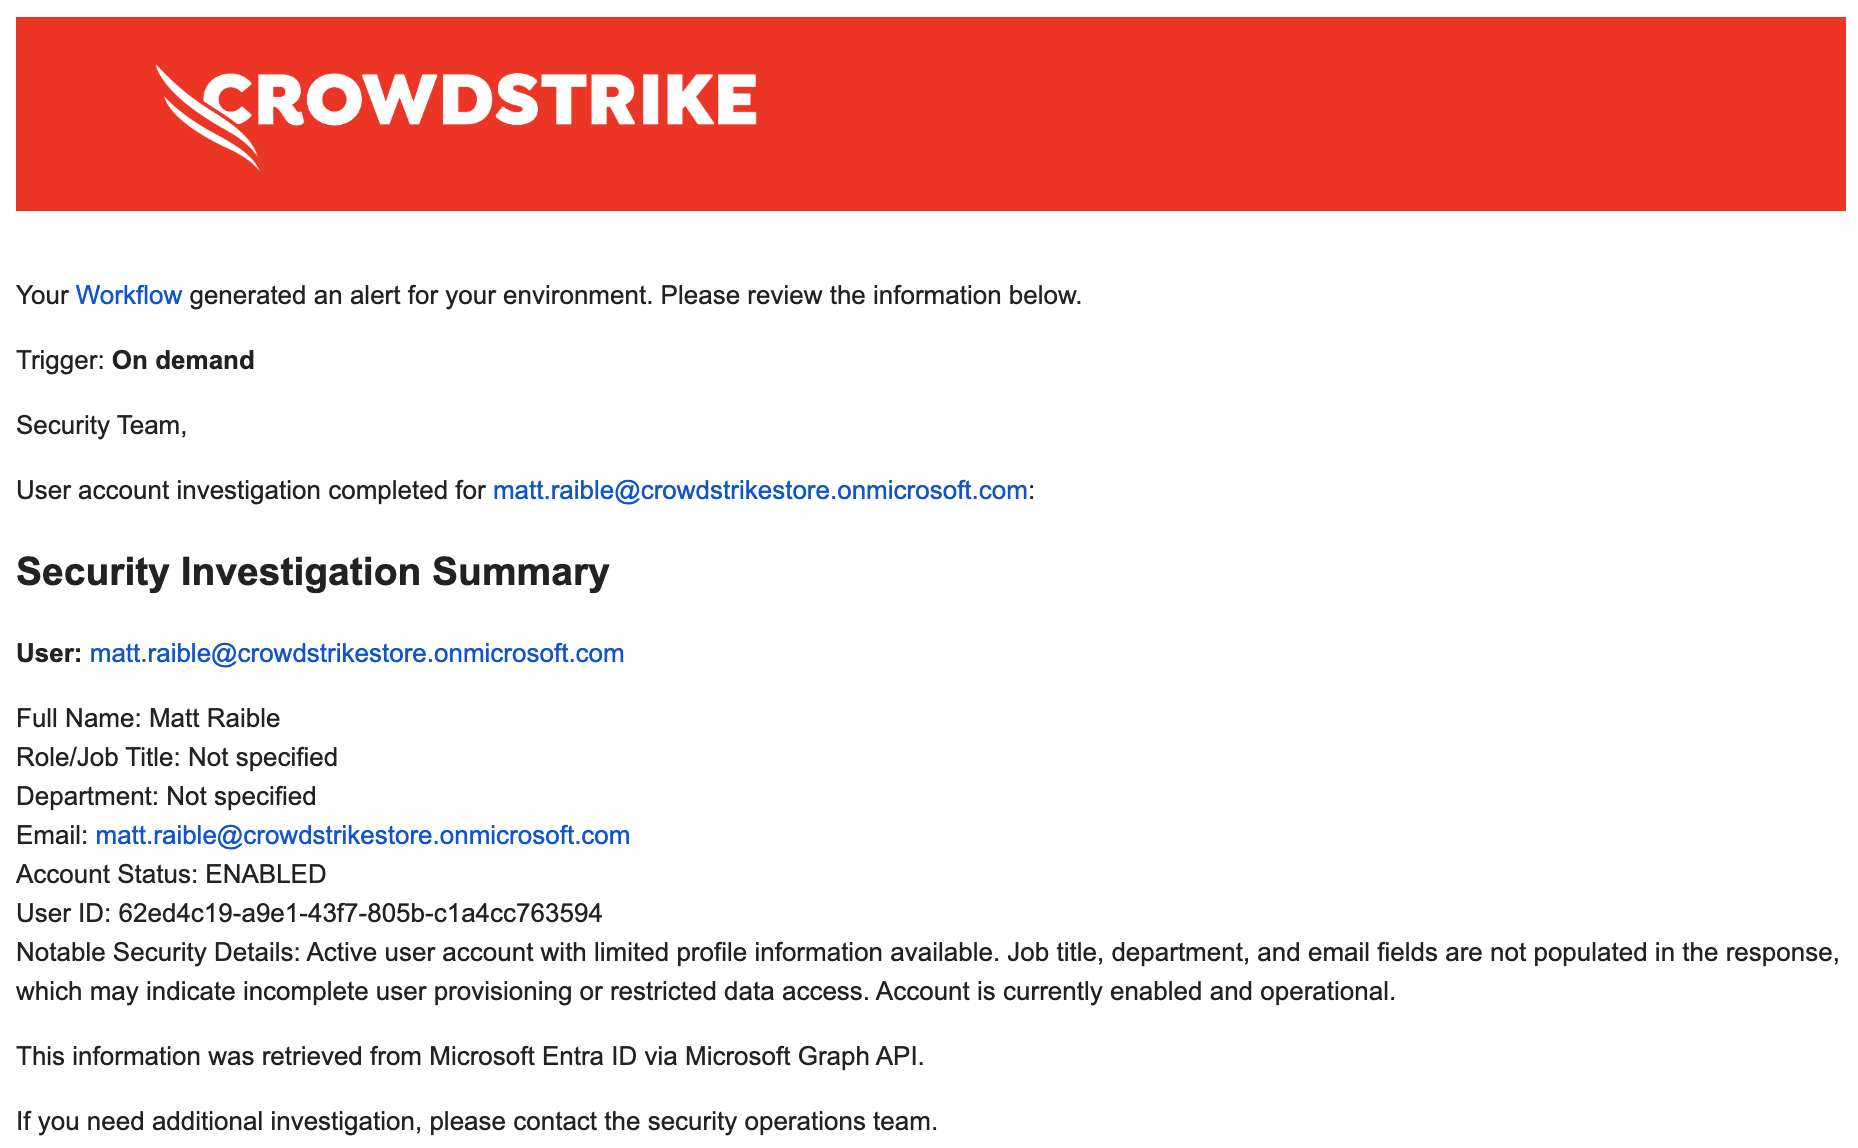Click email link after 'investigation completed for'
Screen dimensions: 1858x1148
760,491
